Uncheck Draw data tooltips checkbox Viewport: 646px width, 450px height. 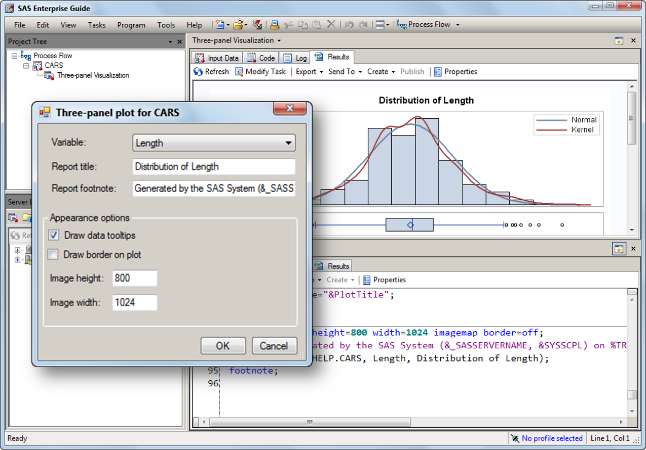54,235
